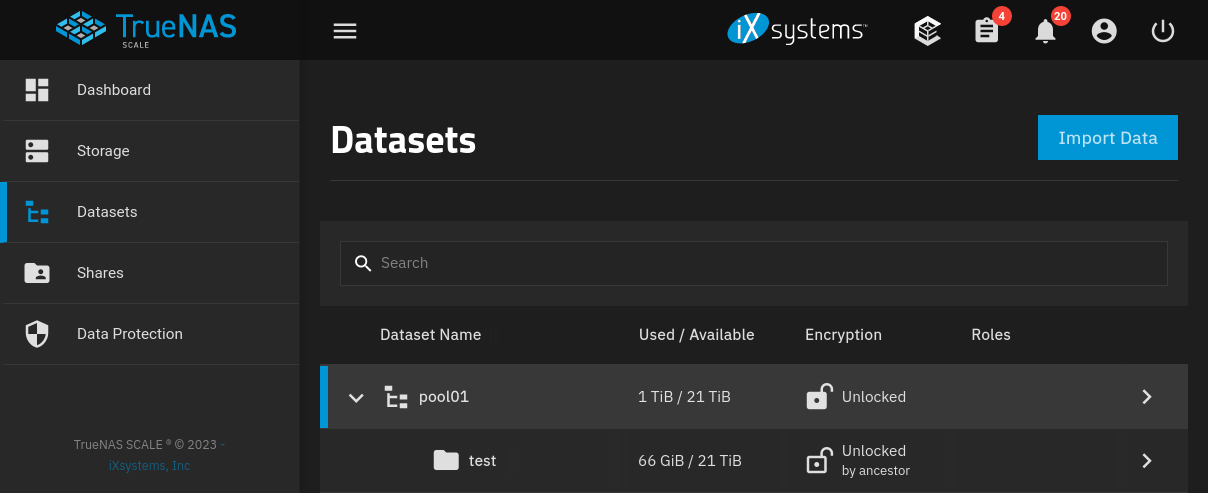Viewport: 1208px width, 493px height.
Task: Open the user account settings icon
Action: (x=1104, y=31)
